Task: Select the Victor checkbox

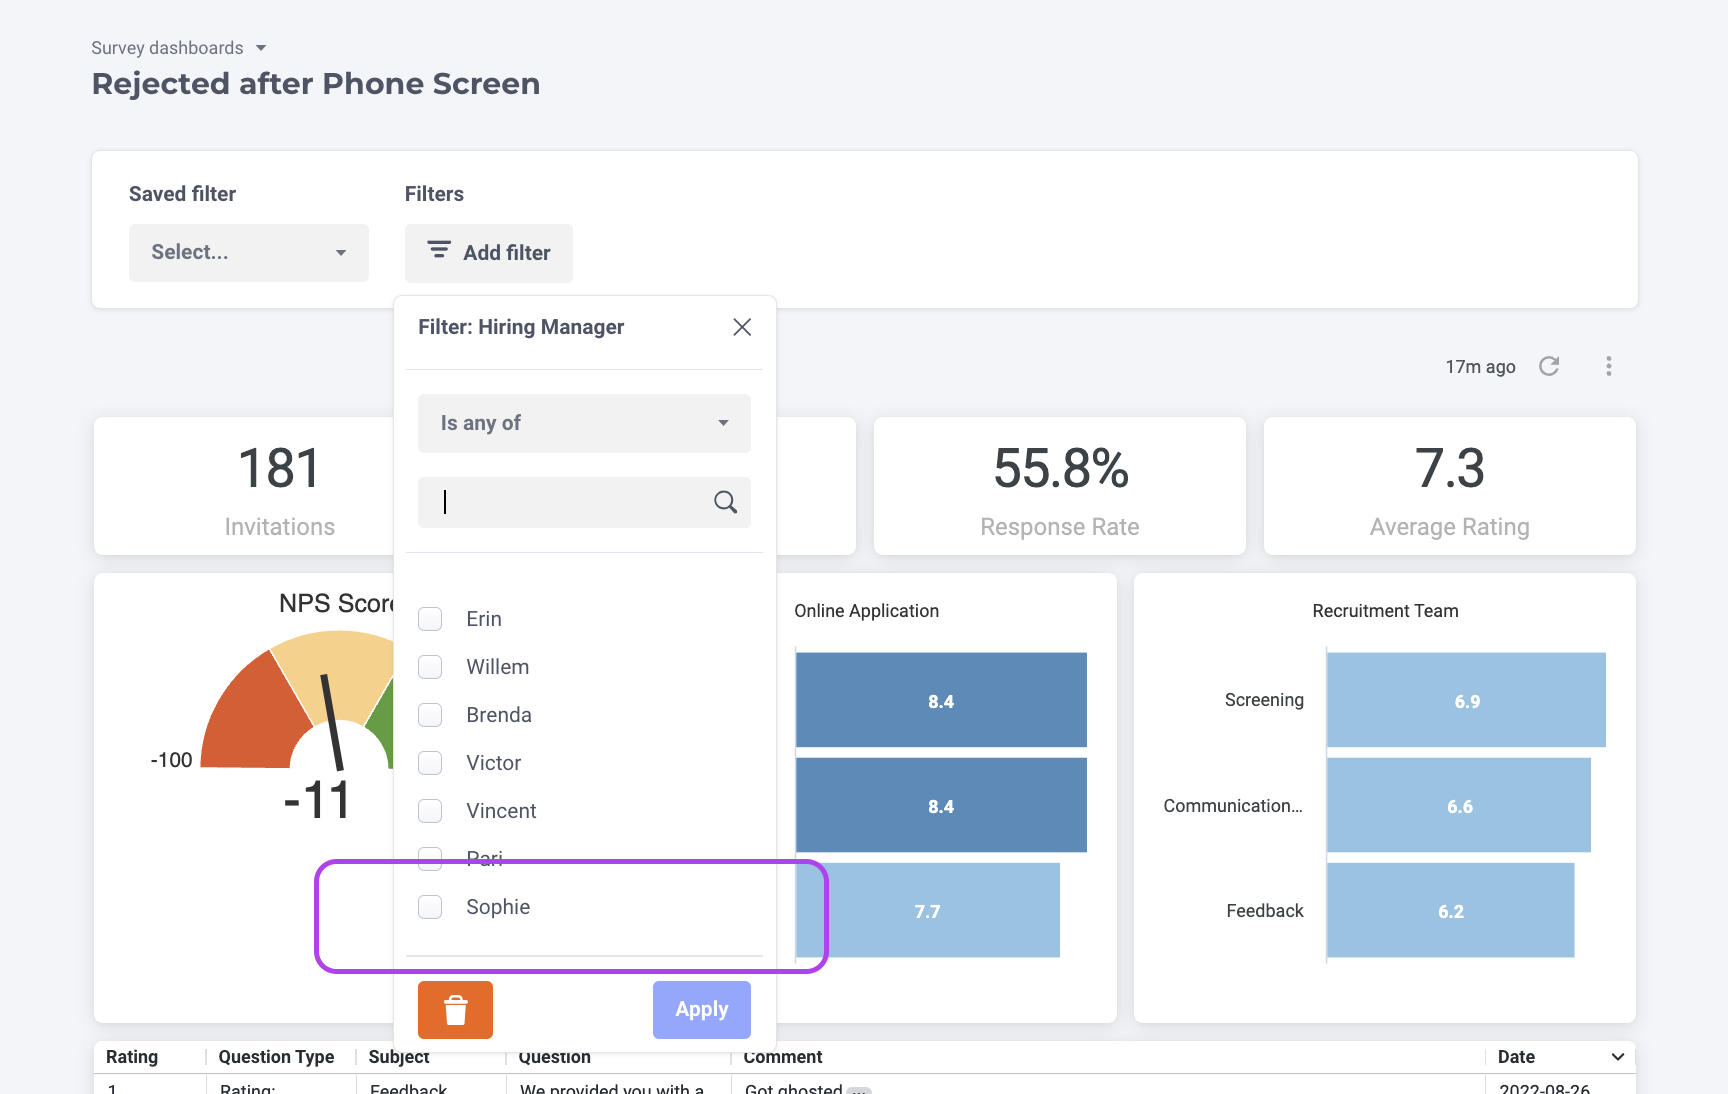Action: tap(430, 763)
